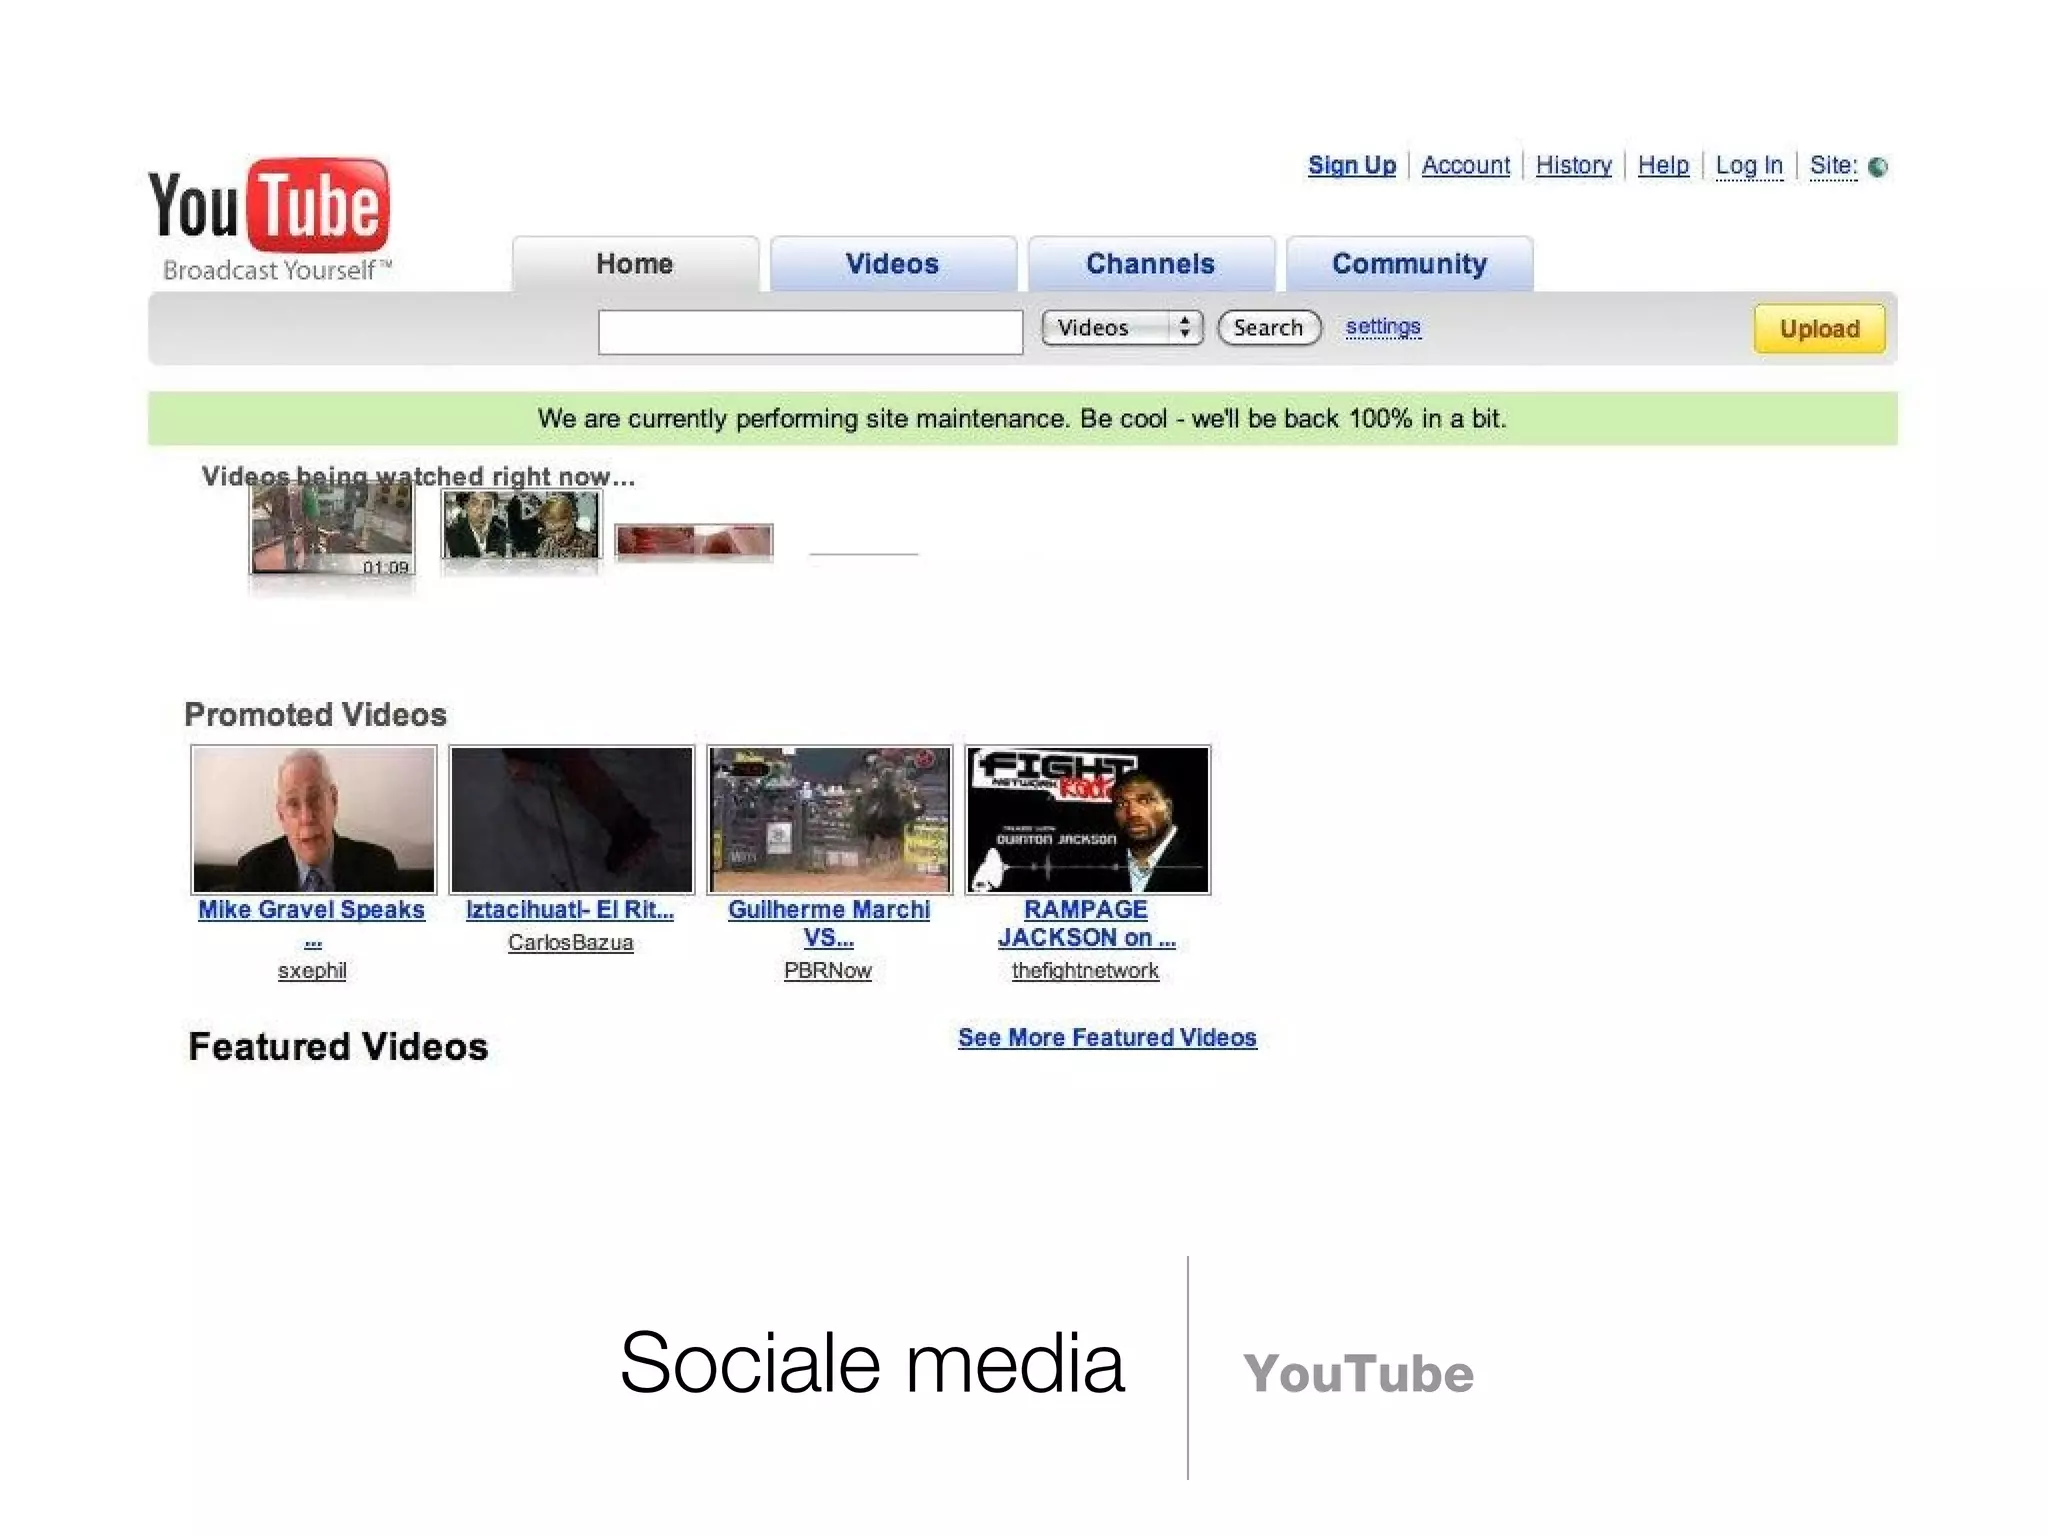Image resolution: width=2048 pixels, height=1536 pixels.
Task: Open the 01:09 video thumbnail
Action: 332,528
